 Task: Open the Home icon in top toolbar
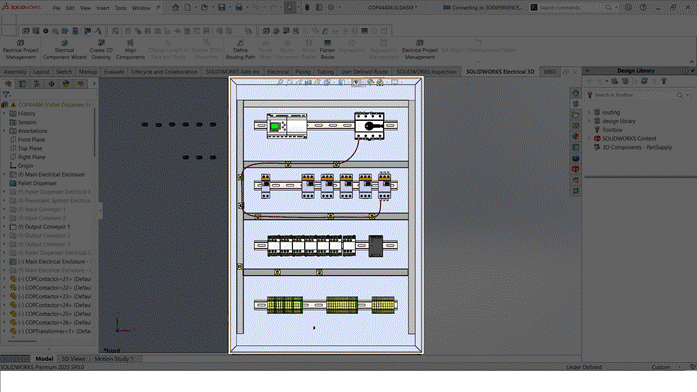tap(176, 8)
